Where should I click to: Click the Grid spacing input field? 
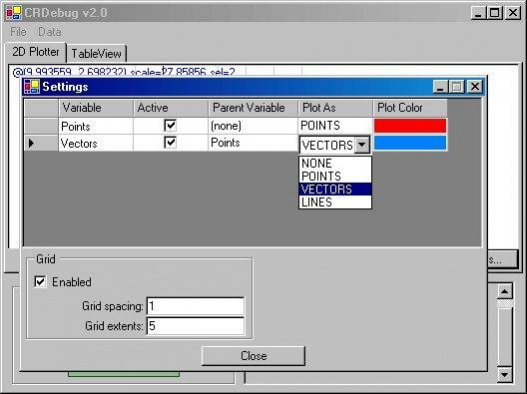click(x=195, y=306)
